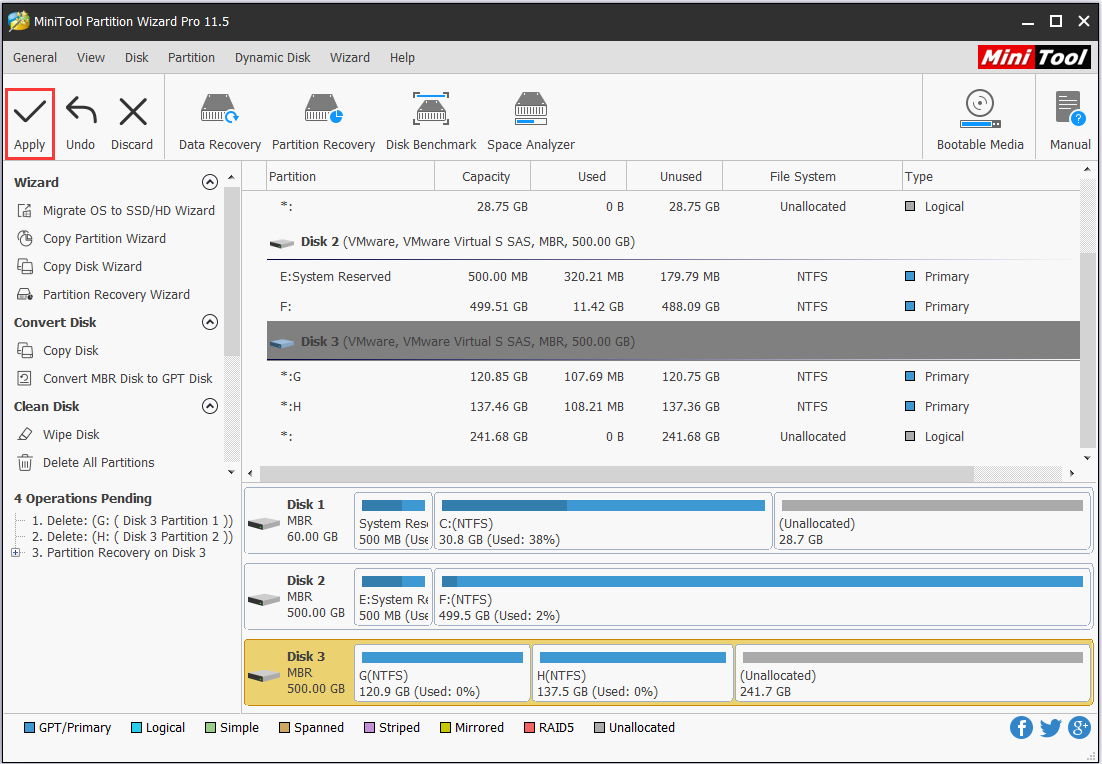Select the *:G partition row
This screenshot has height=764, width=1102.
[x=673, y=377]
